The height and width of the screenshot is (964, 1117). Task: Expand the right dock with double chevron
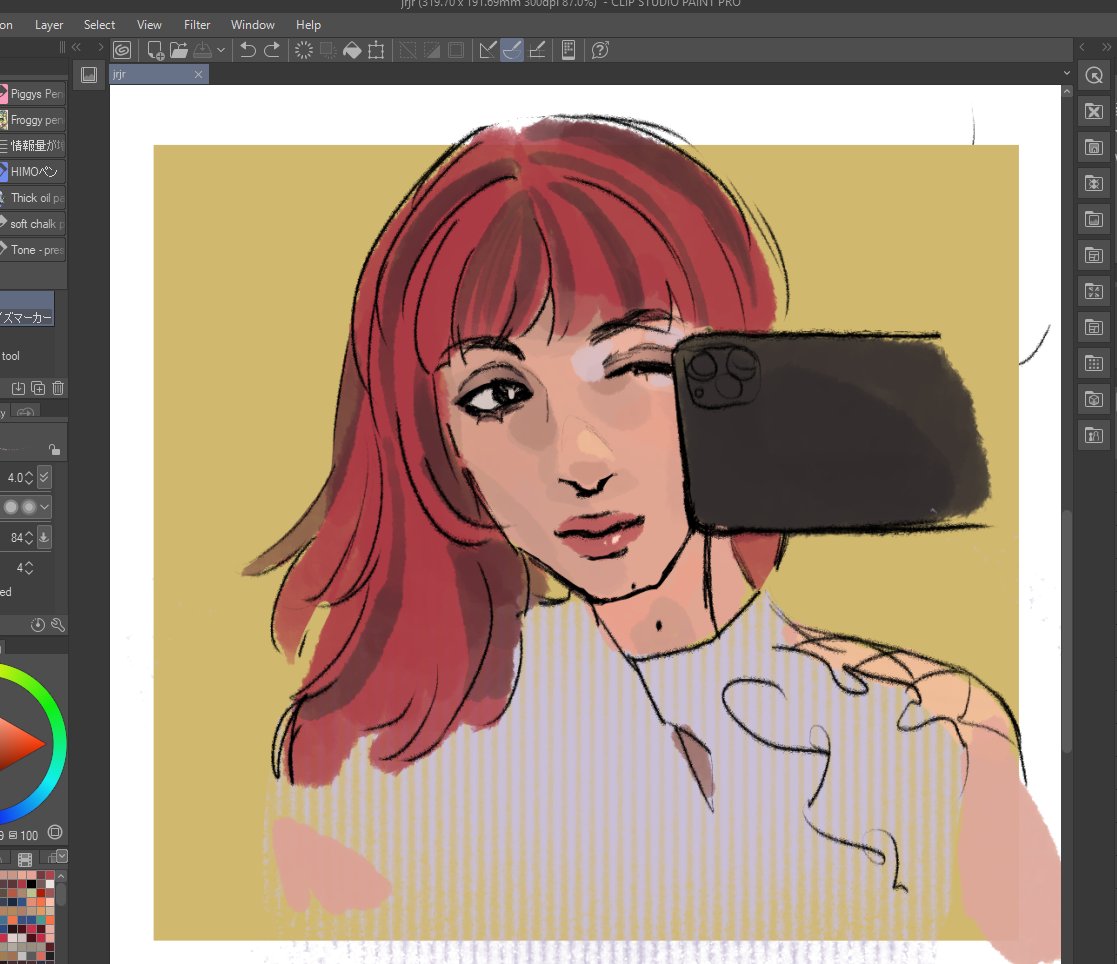(x=1106, y=48)
